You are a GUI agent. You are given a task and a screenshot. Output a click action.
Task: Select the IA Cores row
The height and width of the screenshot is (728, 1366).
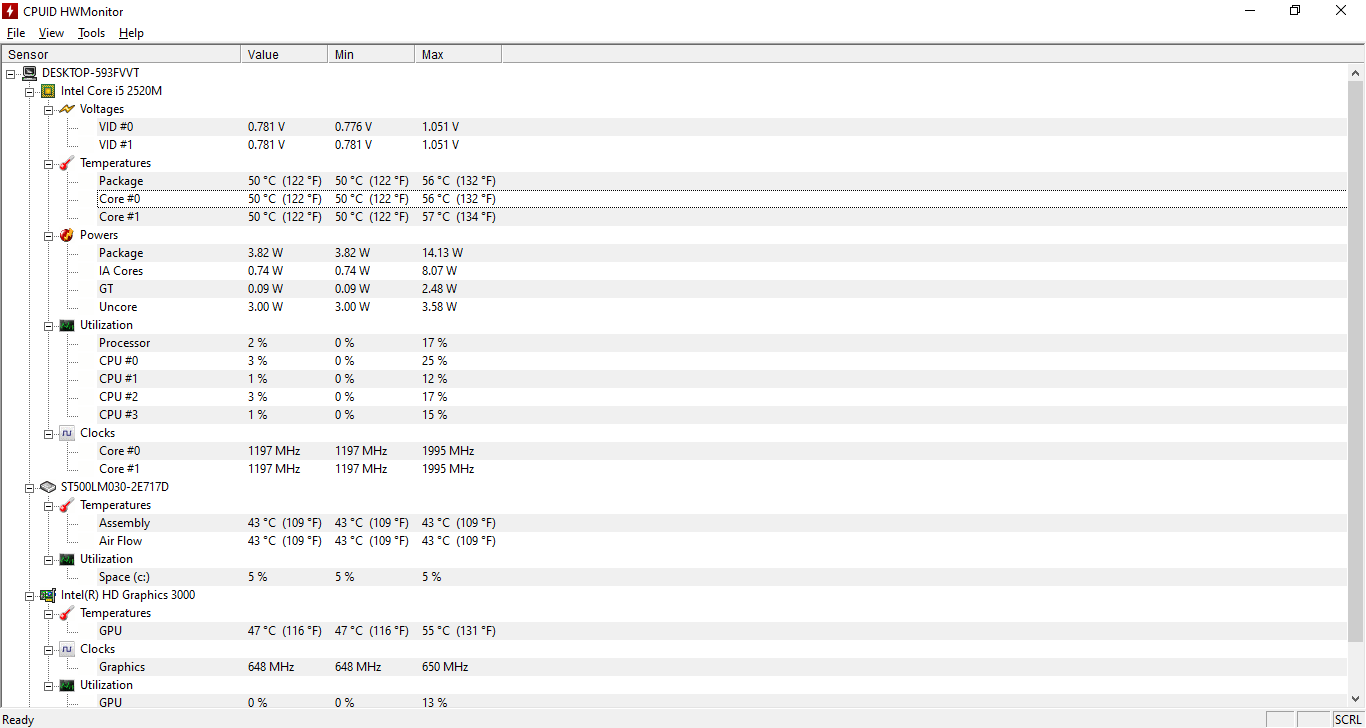tap(721, 271)
